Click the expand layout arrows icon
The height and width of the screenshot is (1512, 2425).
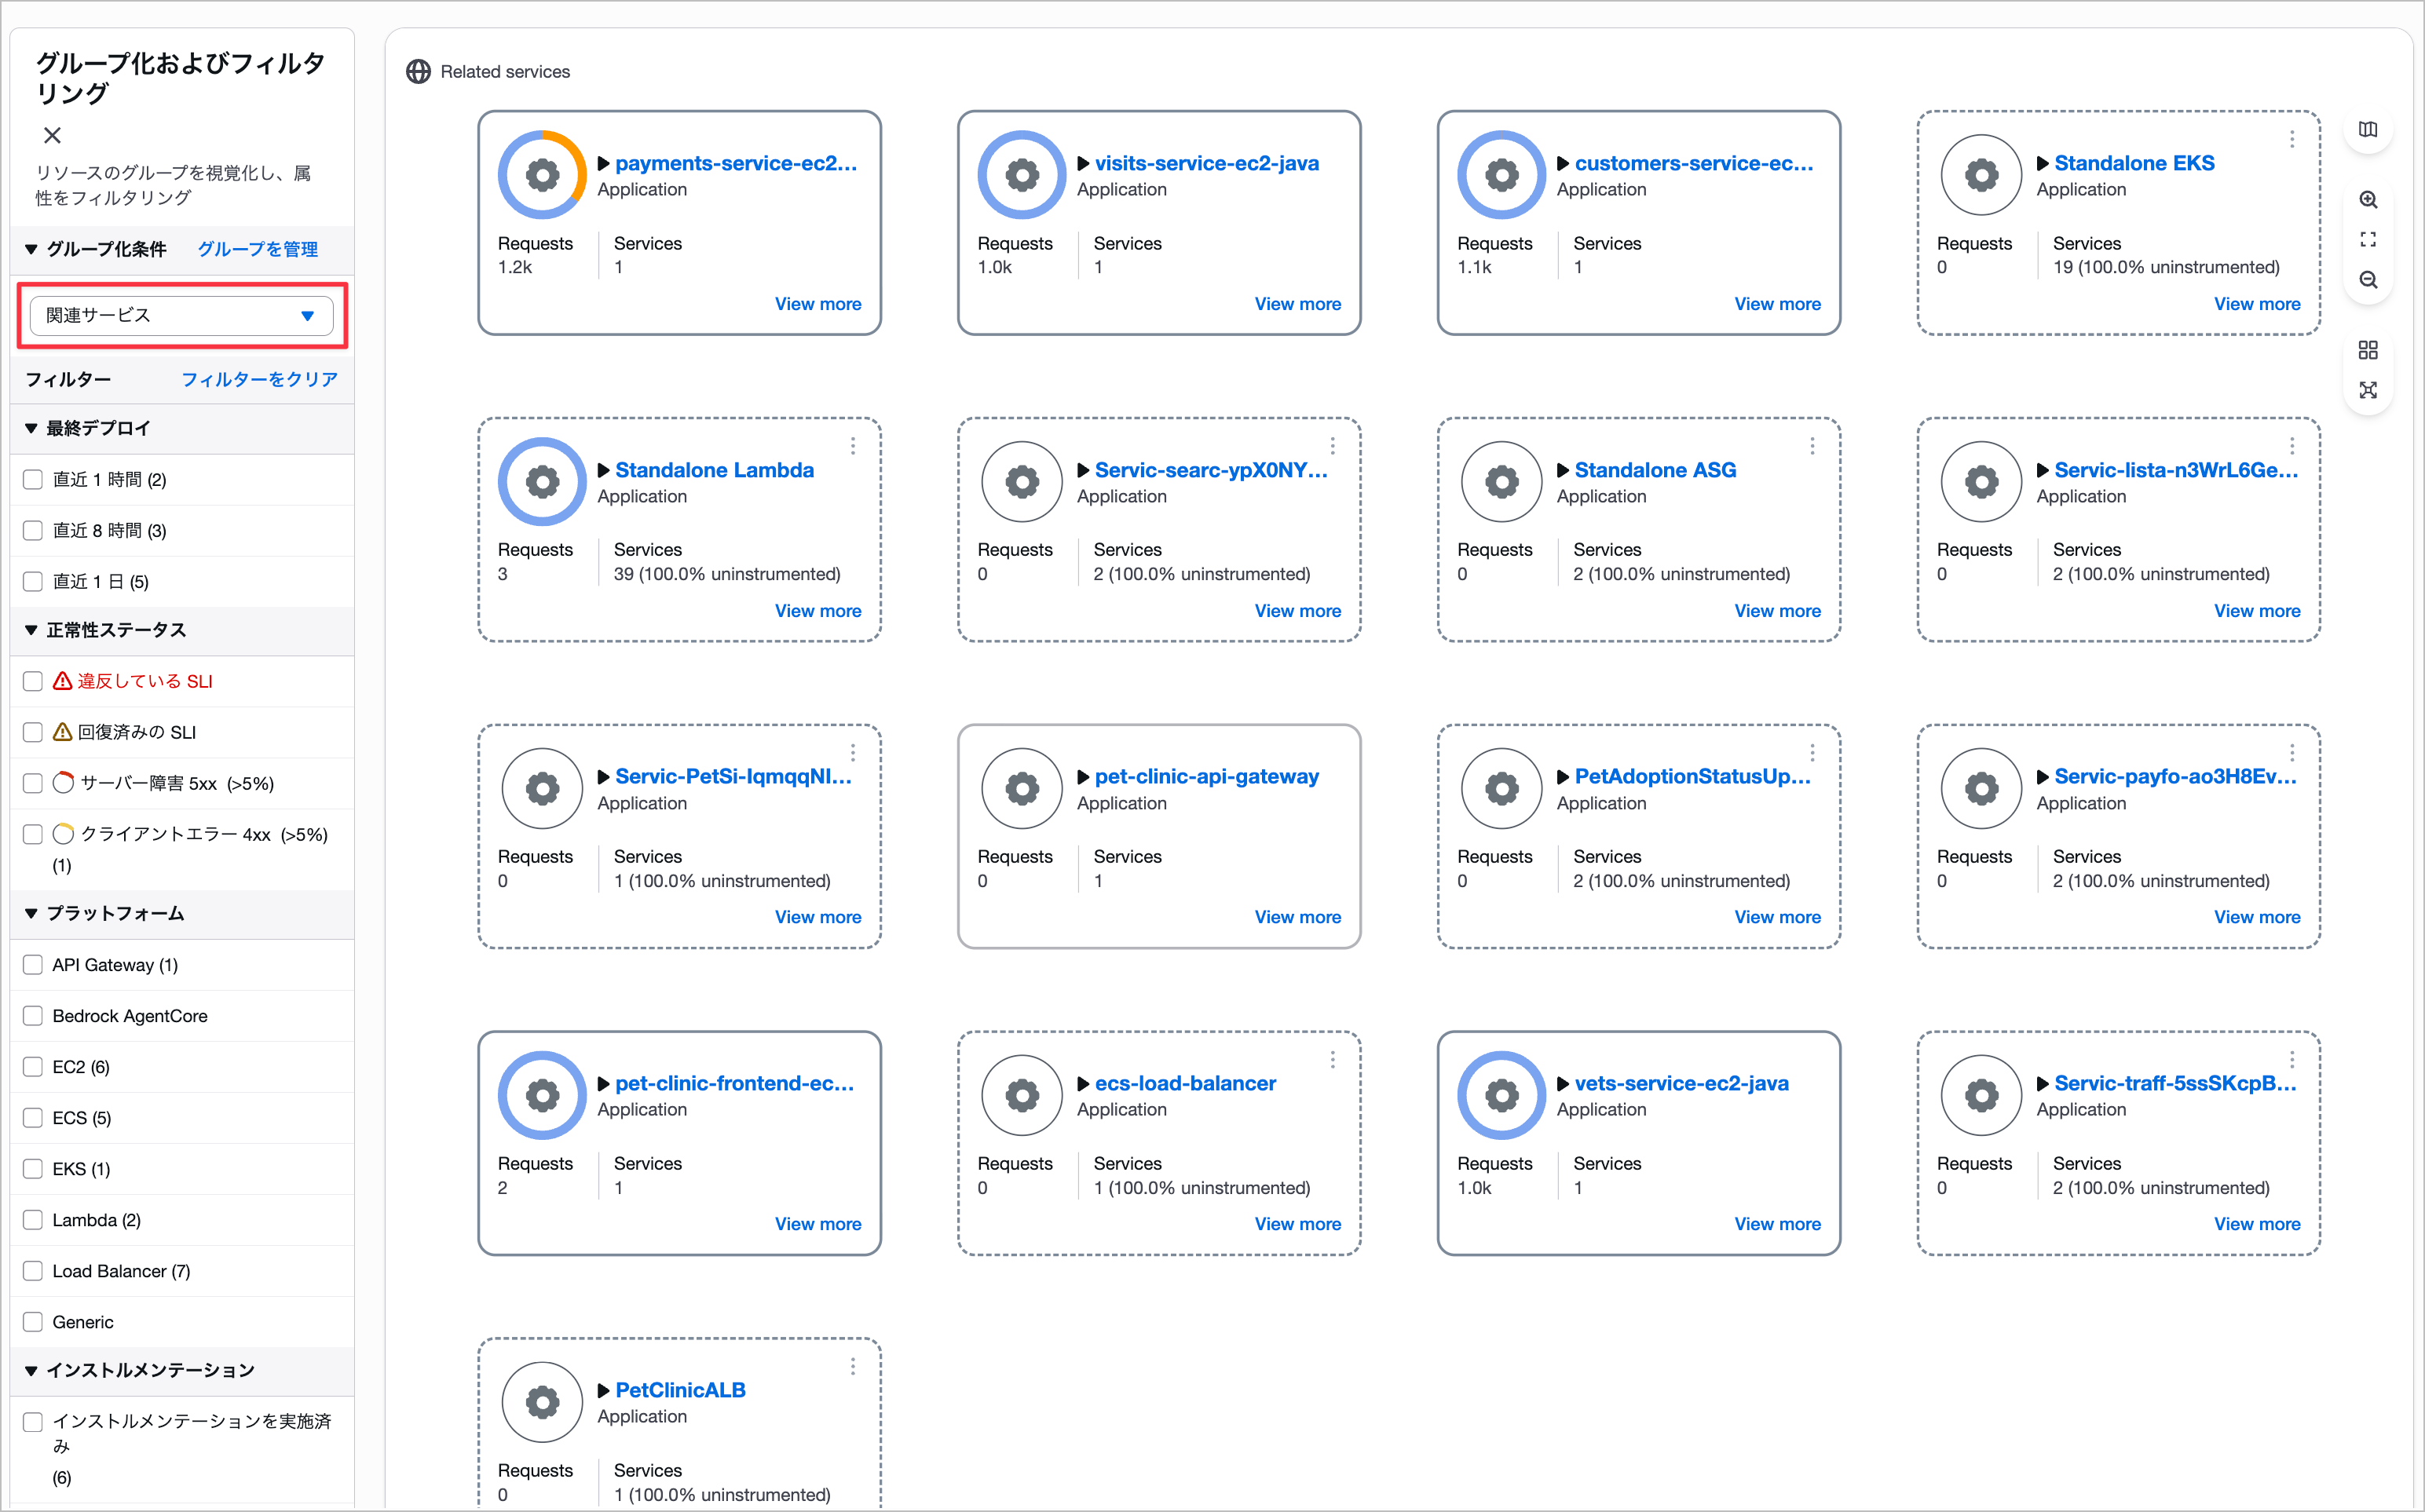(2368, 390)
